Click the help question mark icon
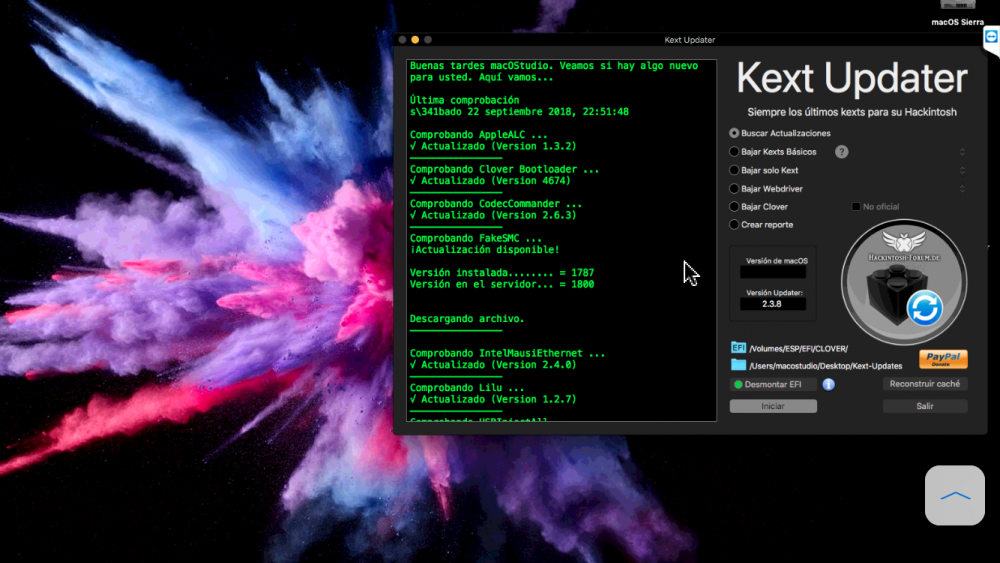1000x563 pixels. pos(841,152)
